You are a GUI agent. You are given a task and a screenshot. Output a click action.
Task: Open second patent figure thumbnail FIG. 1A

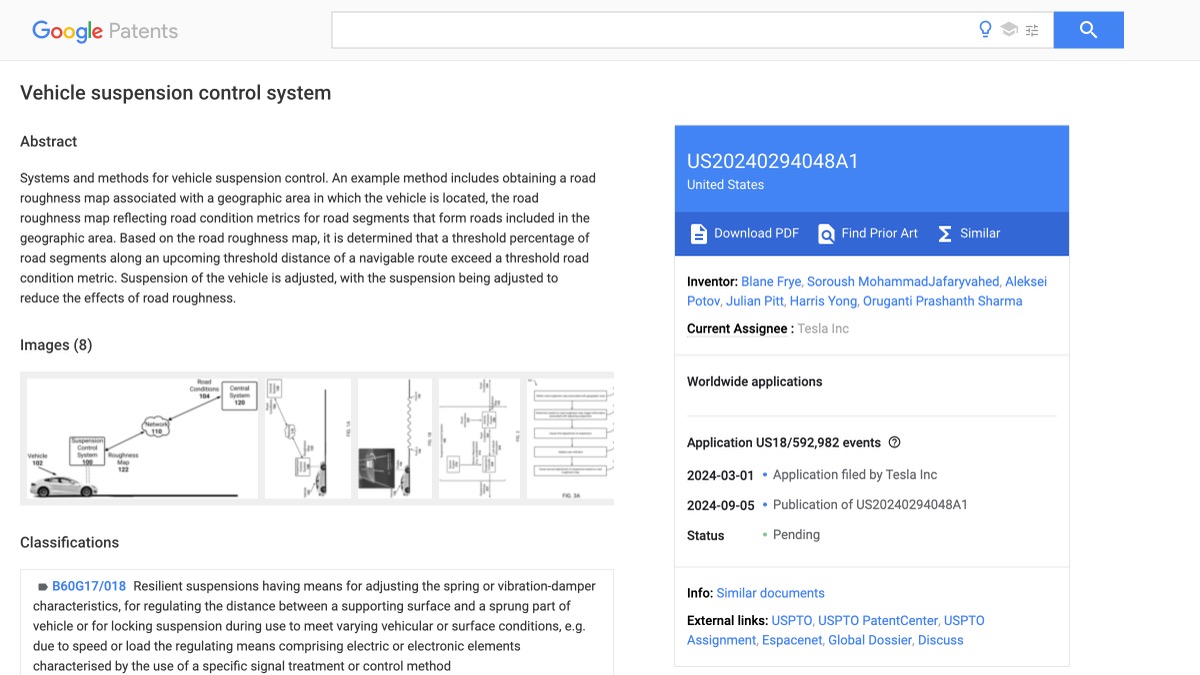[308, 438]
